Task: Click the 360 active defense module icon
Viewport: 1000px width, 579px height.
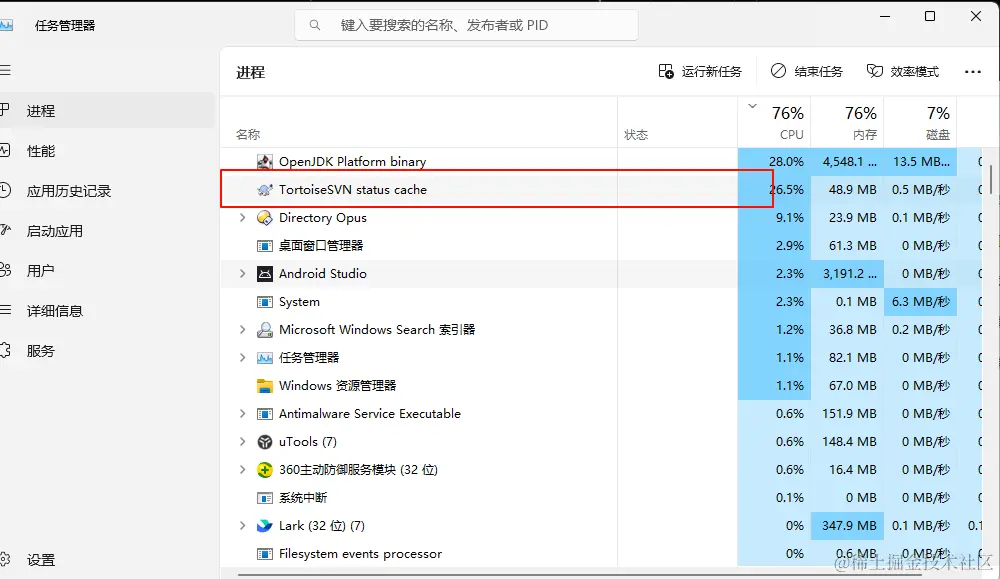Action: (x=264, y=469)
